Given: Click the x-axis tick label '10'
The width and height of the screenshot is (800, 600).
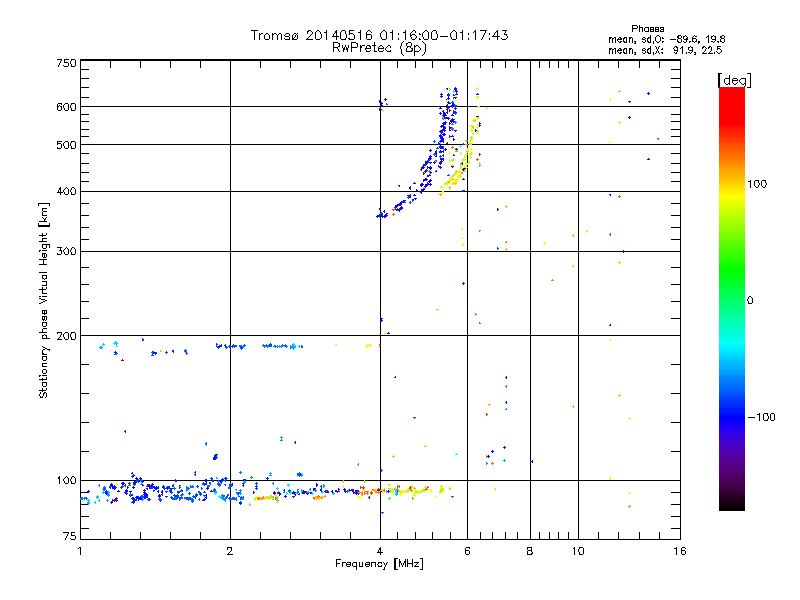Looking at the screenshot, I should [x=578, y=551].
